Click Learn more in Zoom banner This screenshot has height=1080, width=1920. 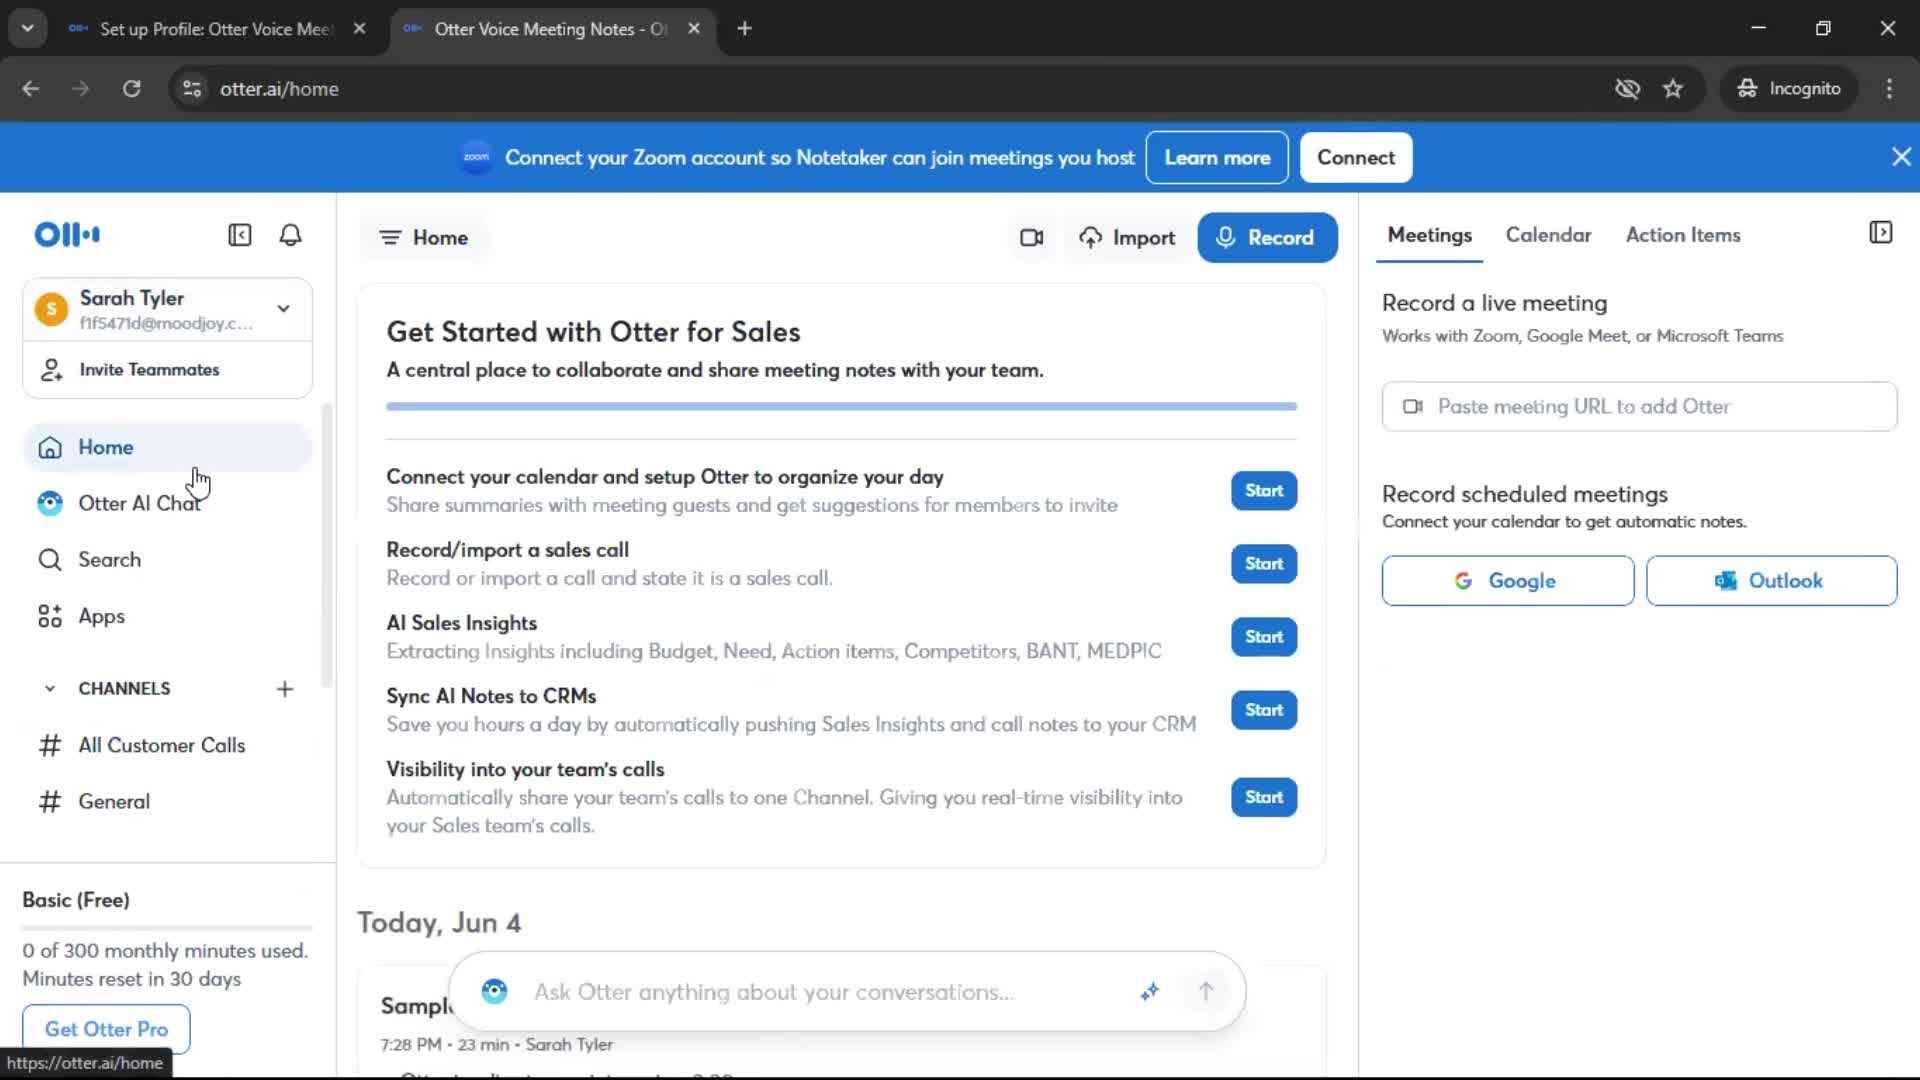(x=1217, y=158)
